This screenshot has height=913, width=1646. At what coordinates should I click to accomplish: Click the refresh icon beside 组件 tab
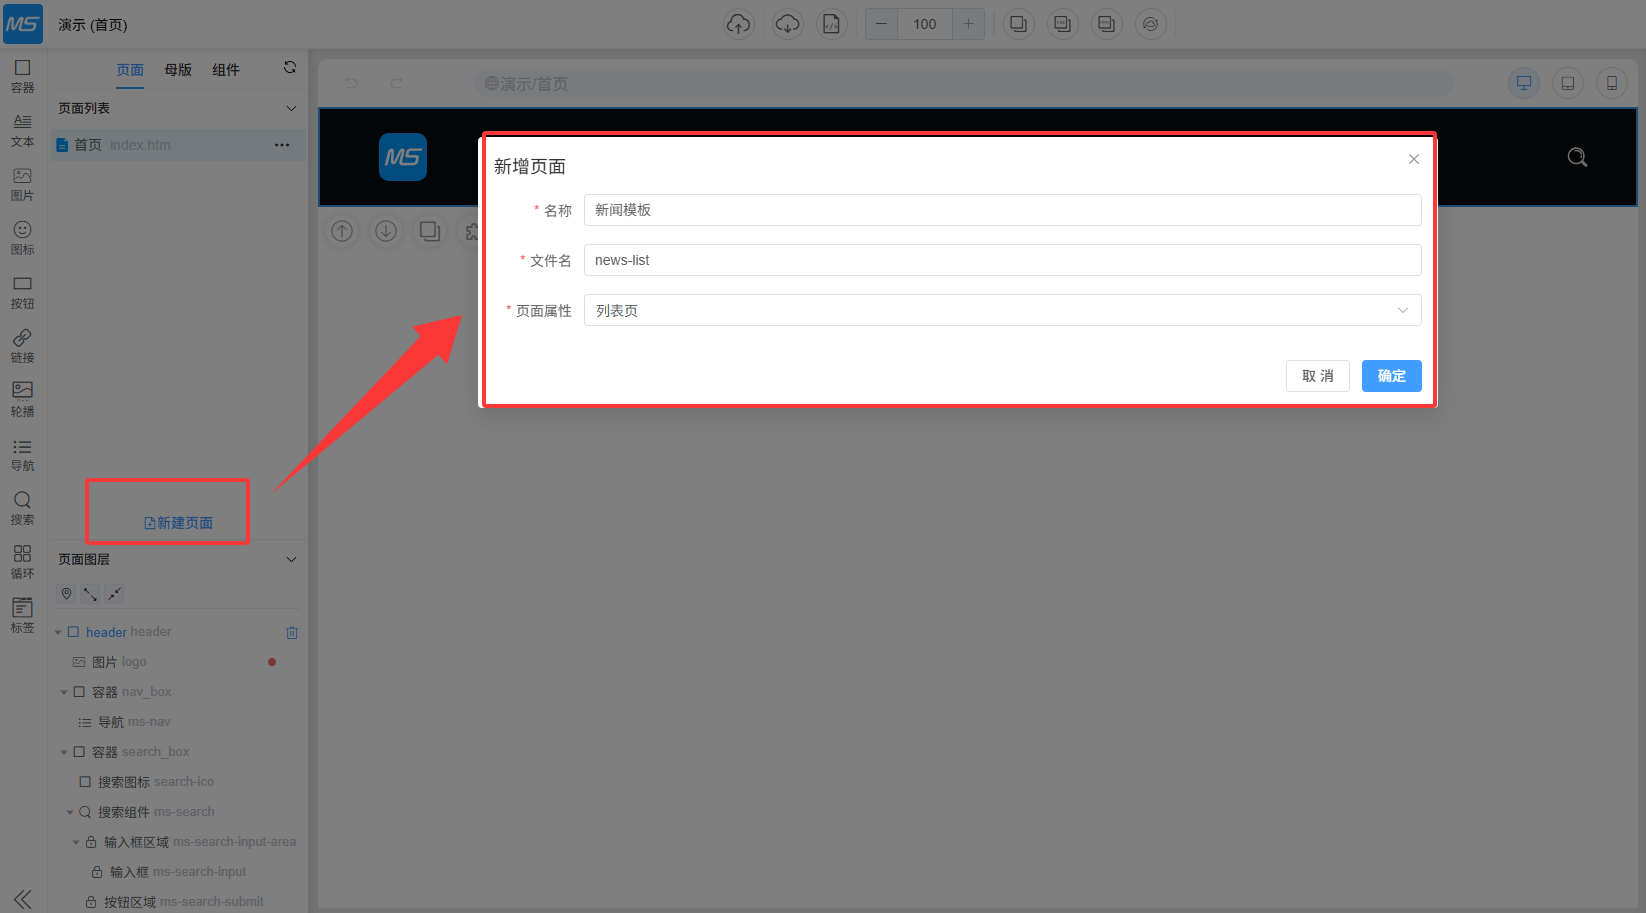point(290,68)
